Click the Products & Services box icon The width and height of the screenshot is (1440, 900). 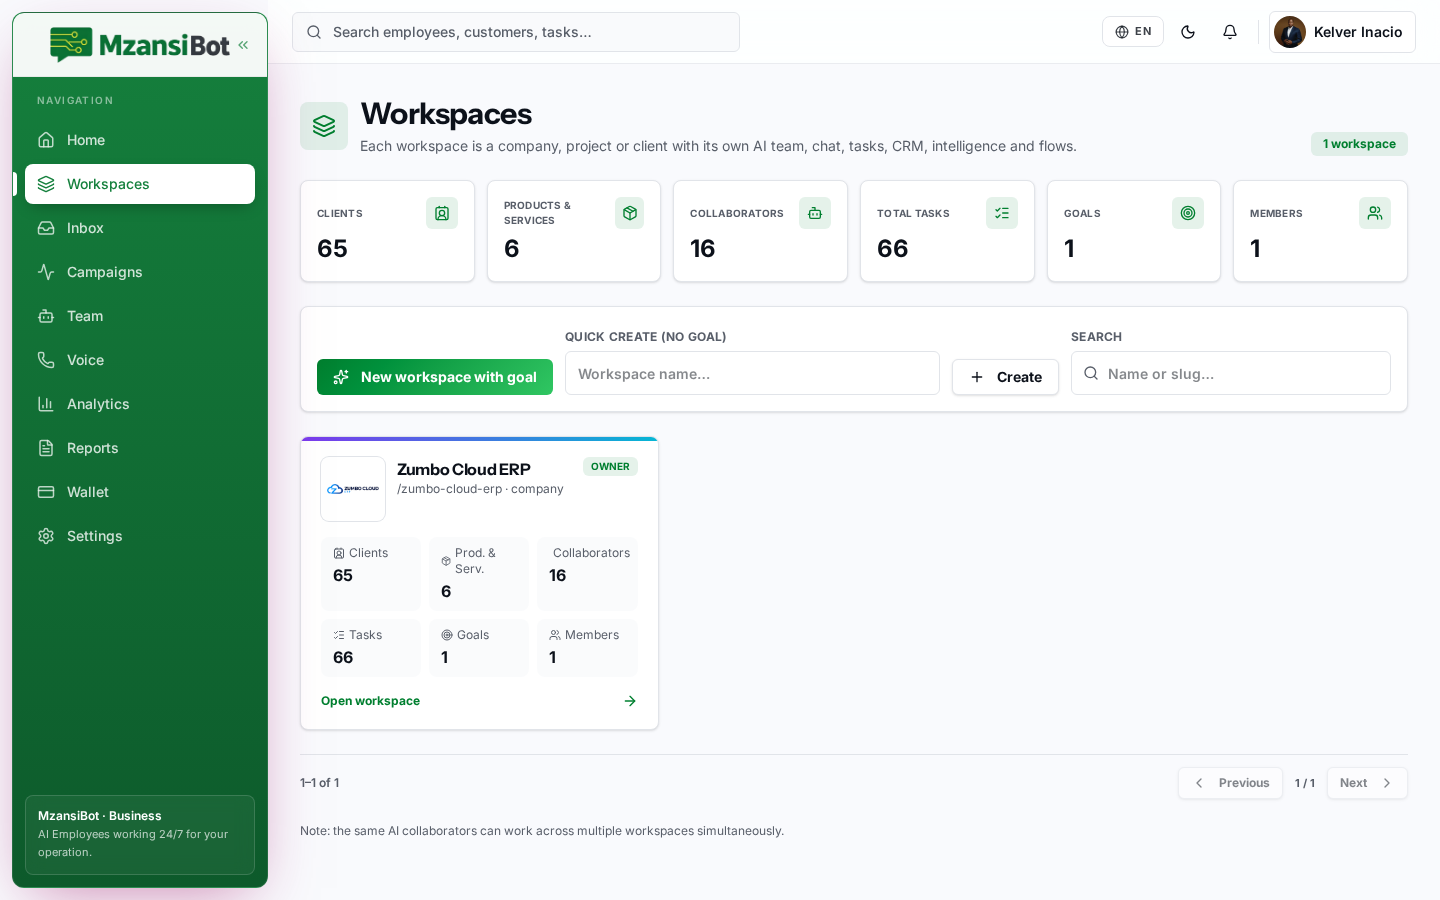[629, 213]
